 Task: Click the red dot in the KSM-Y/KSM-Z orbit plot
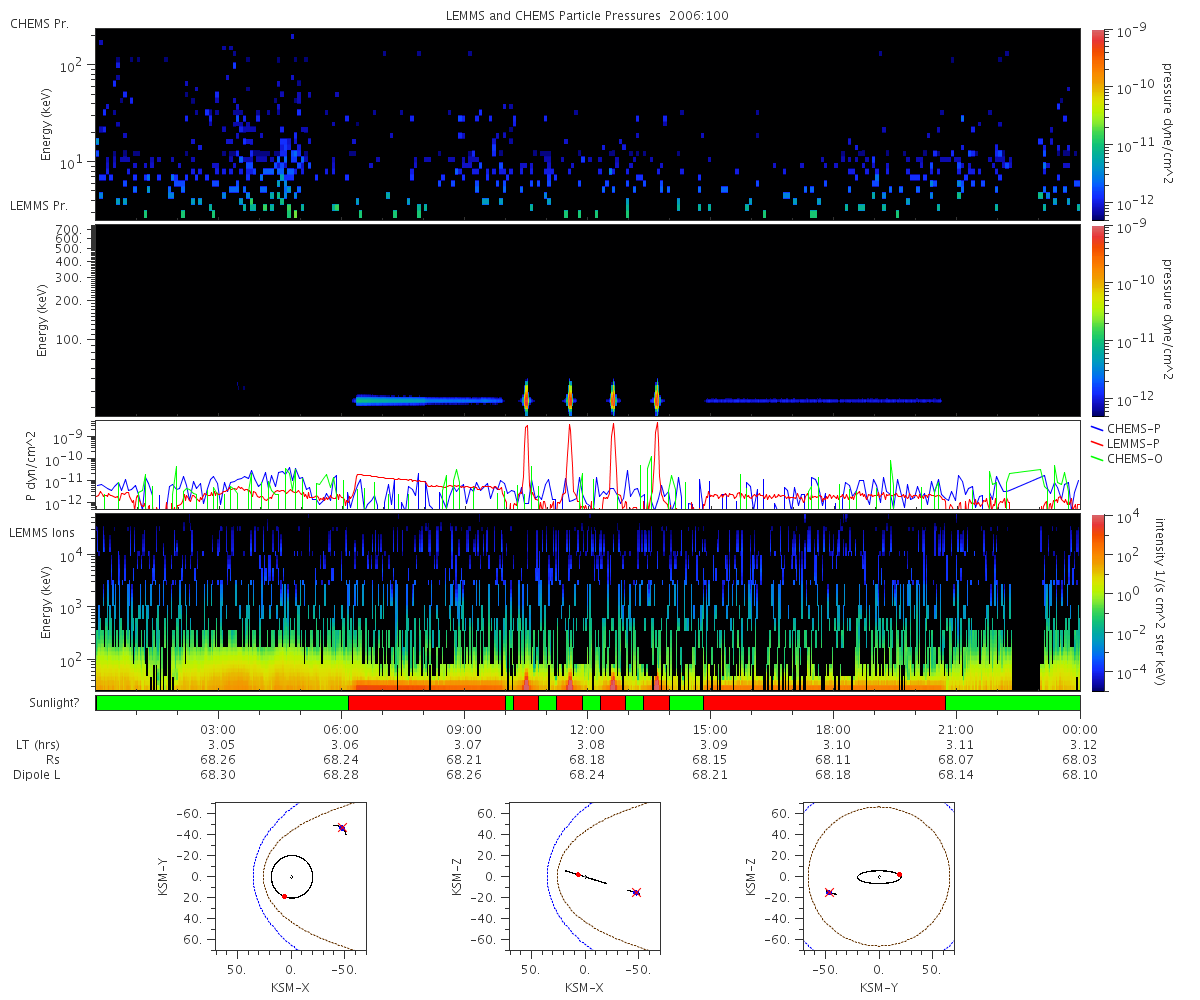click(x=899, y=874)
